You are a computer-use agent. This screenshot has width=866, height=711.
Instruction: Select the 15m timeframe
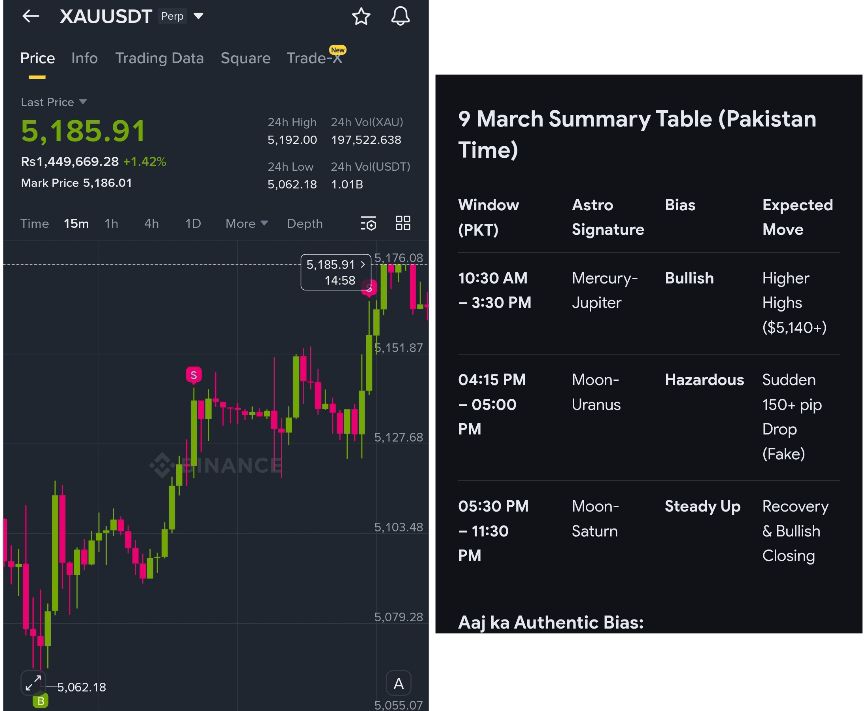[x=76, y=223]
